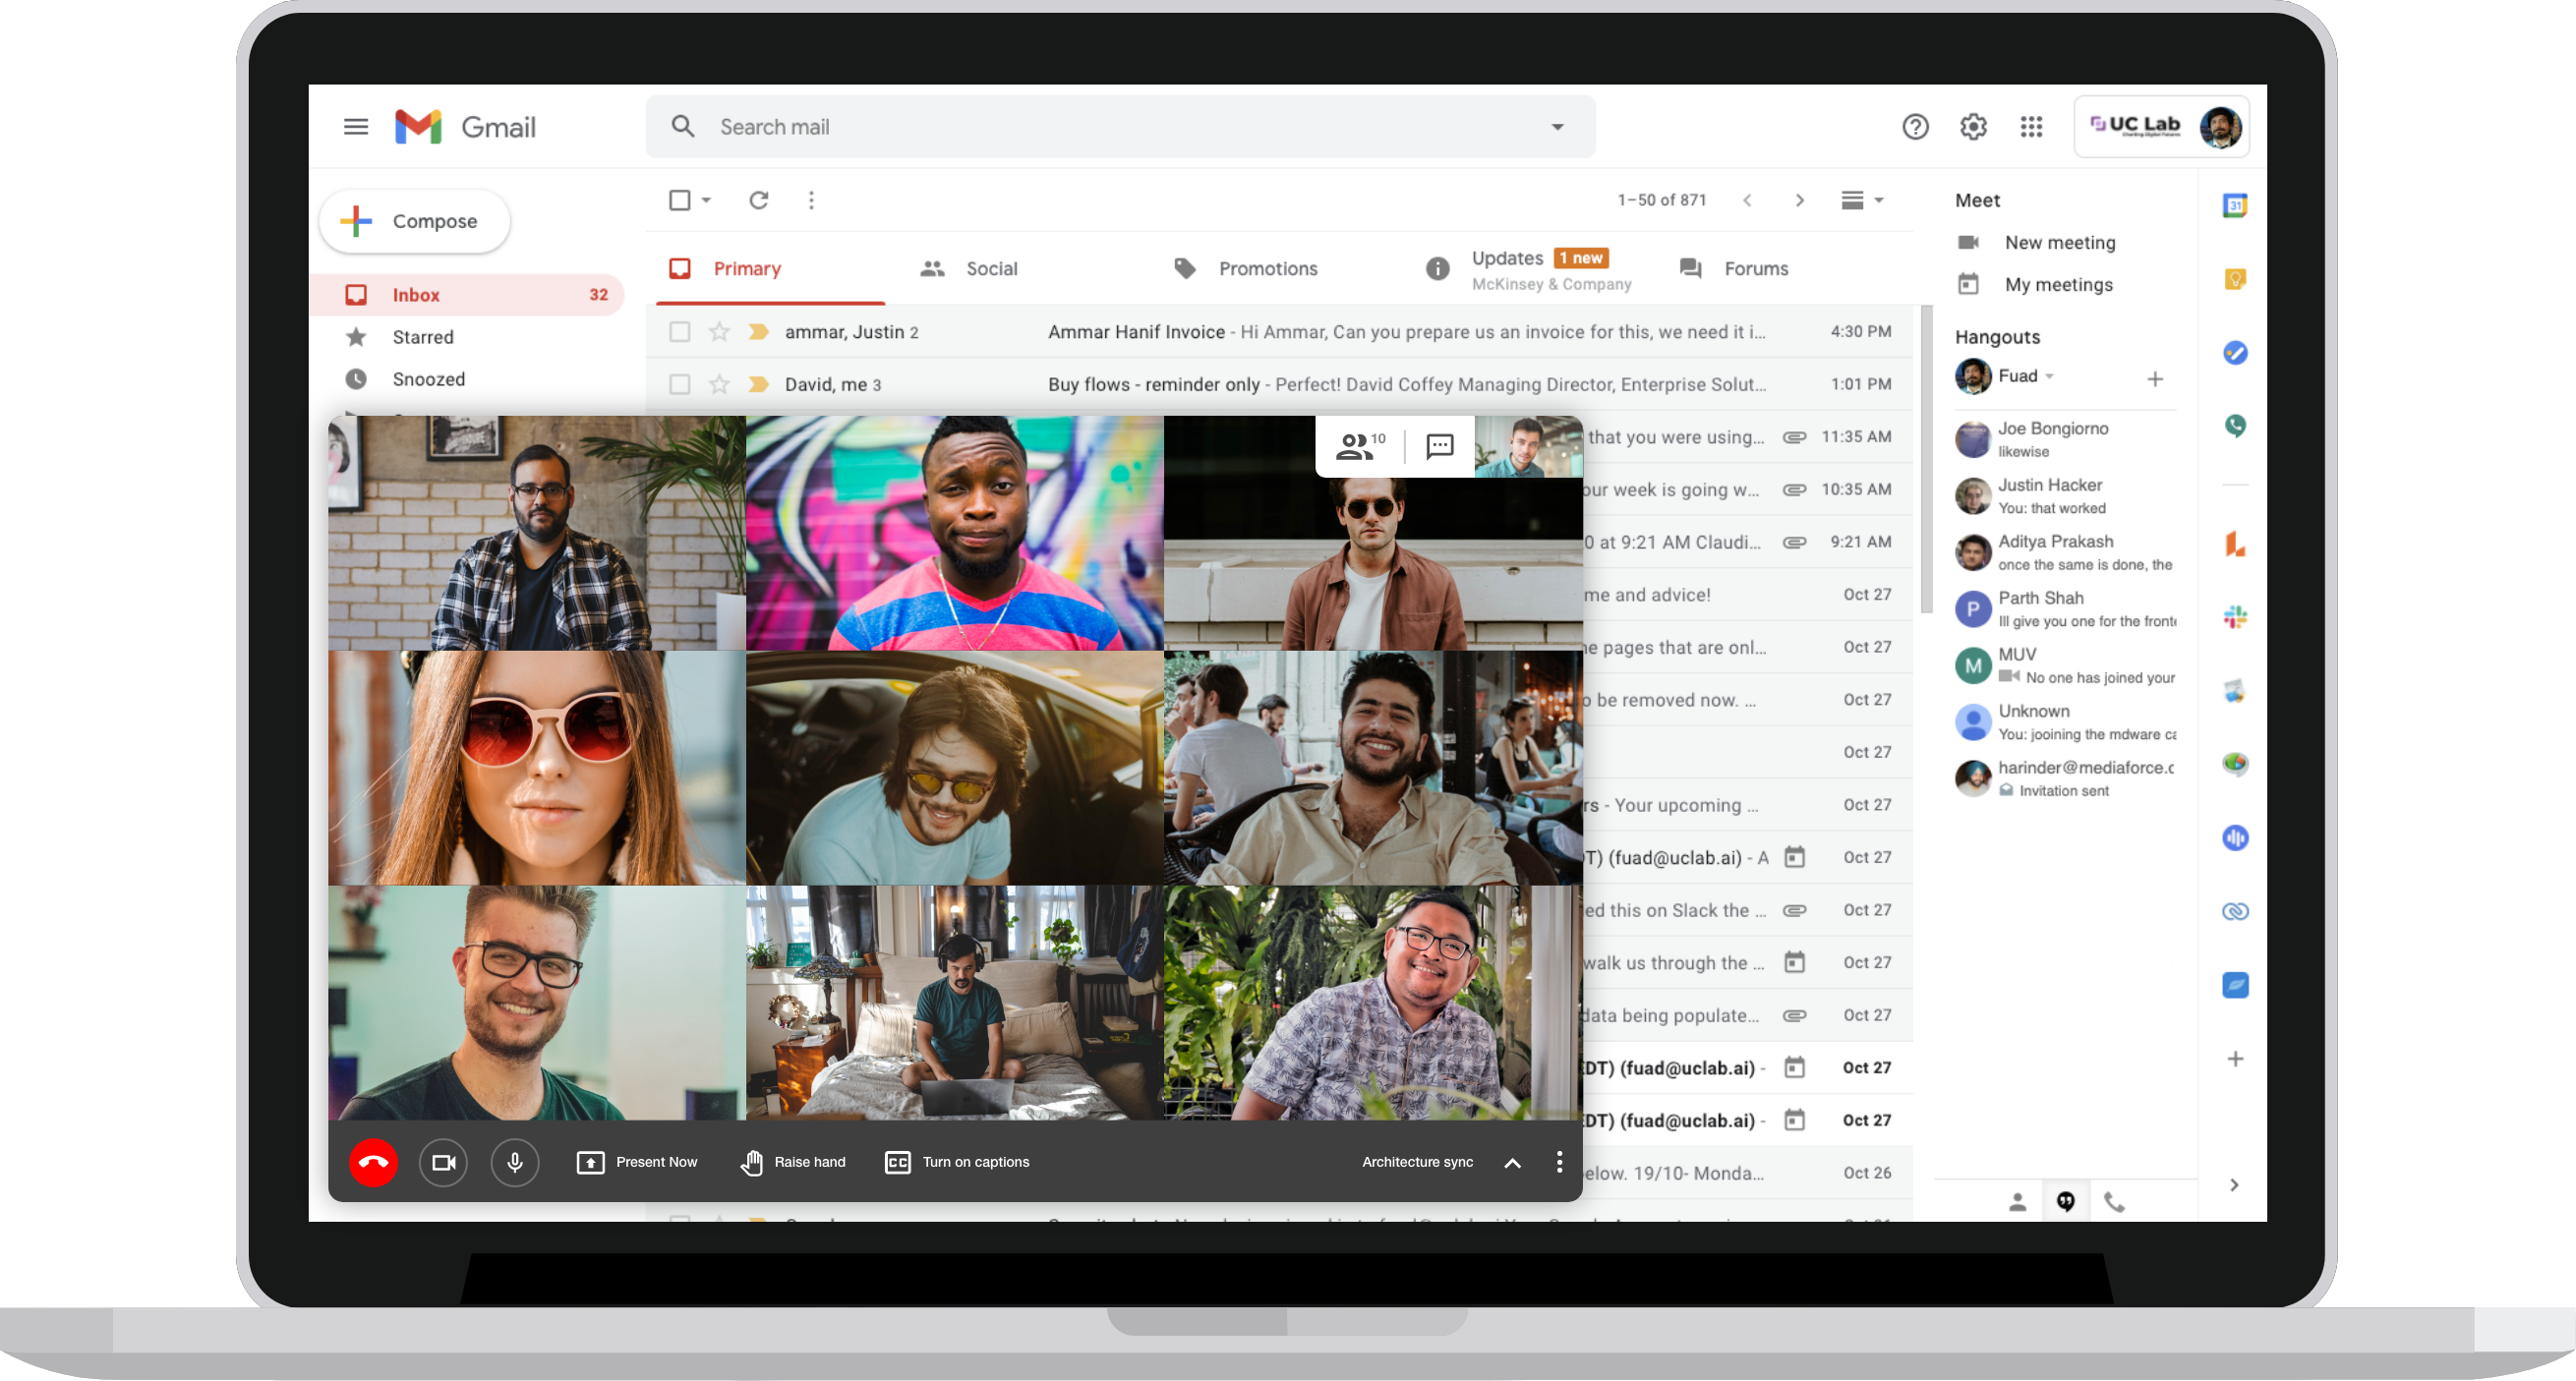The width and height of the screenshot is (2576, 1381).
Task: Click self-view video thumbnail
Action: coord(1528,447)
